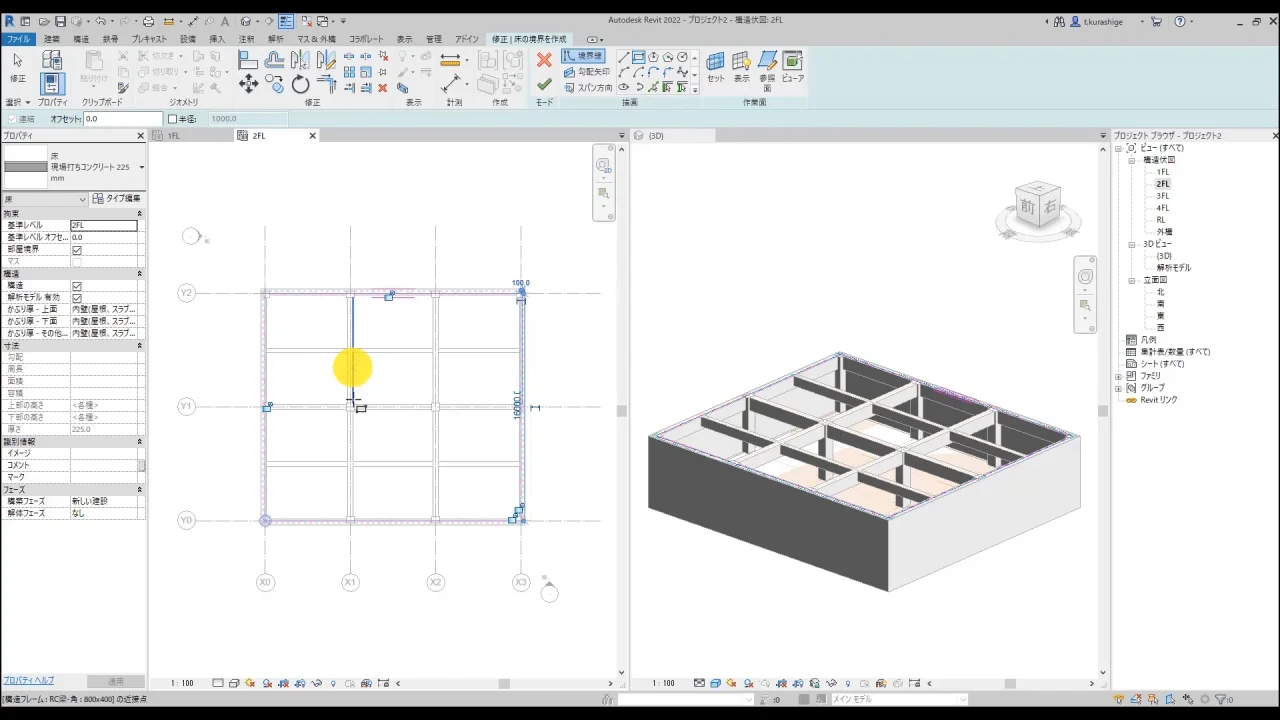Toggle the 解析モデル 有効 checkbox
Screen dimensions: 1280x720
77,298
